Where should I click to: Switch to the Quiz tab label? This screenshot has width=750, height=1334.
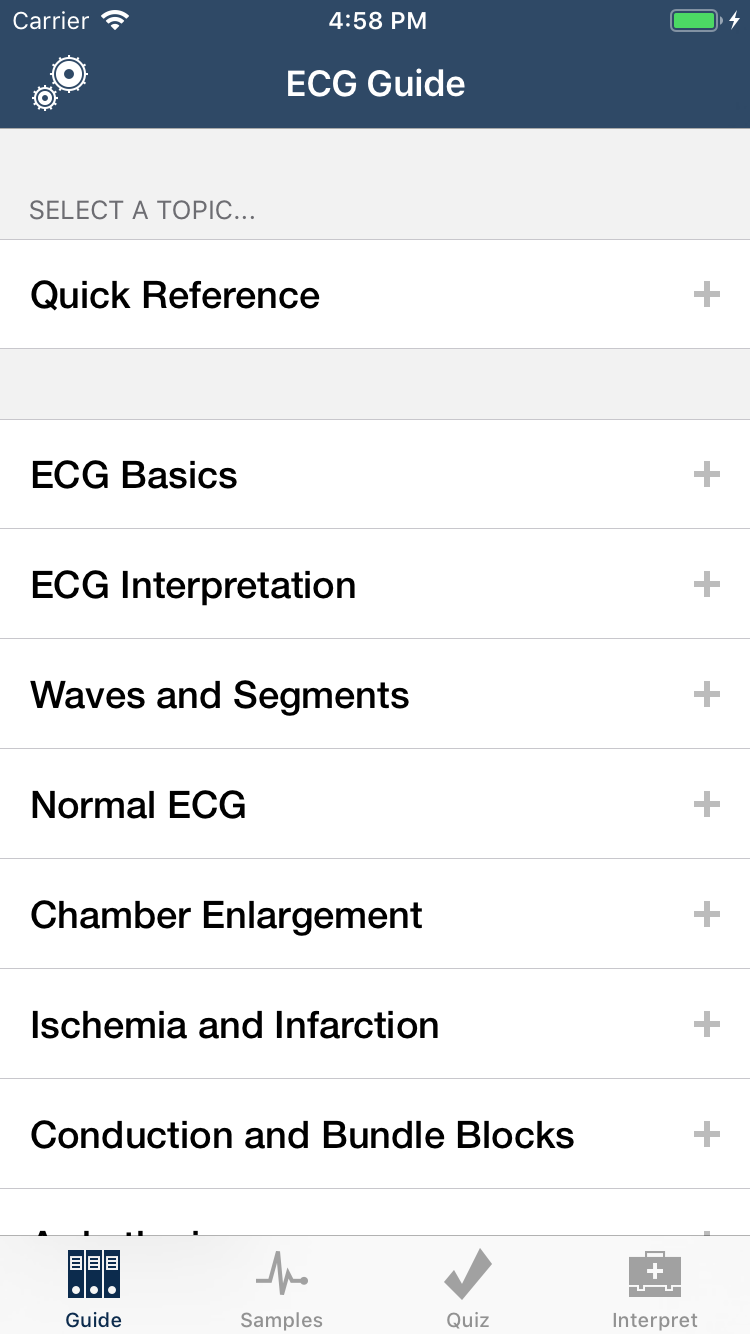click(x=468, y=1320)
